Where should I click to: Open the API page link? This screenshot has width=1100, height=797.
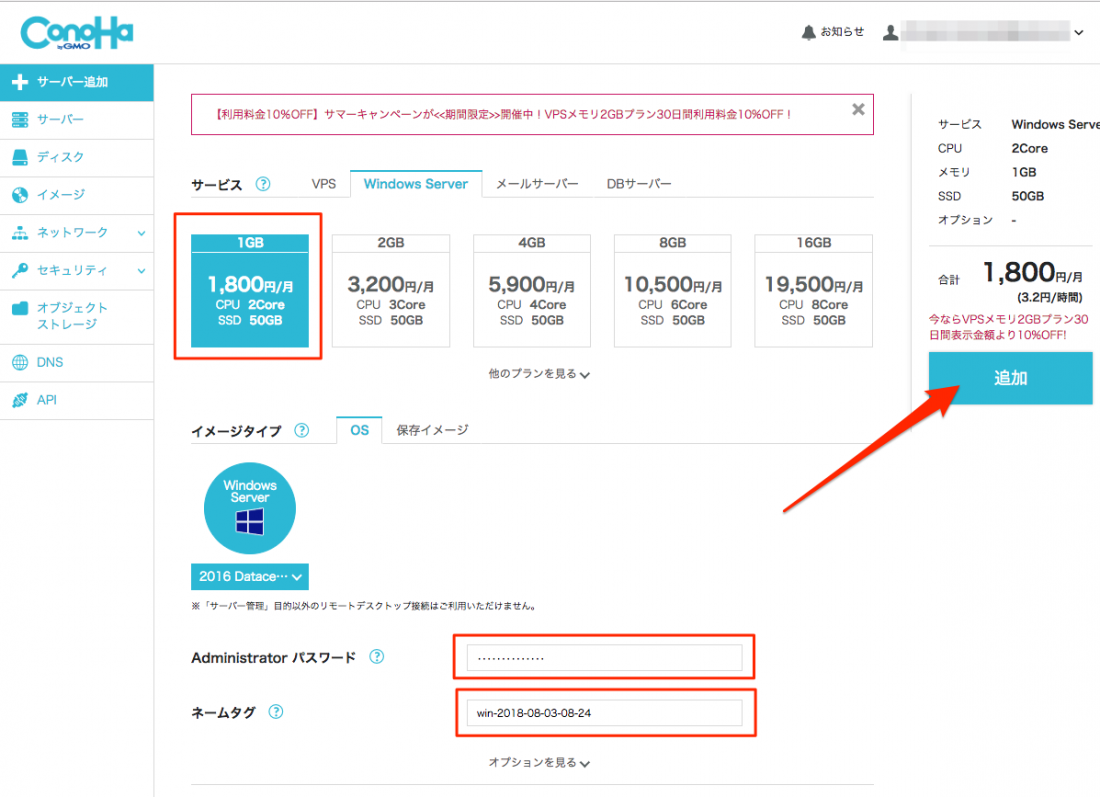pyautogui.click(x=76, y=401)
